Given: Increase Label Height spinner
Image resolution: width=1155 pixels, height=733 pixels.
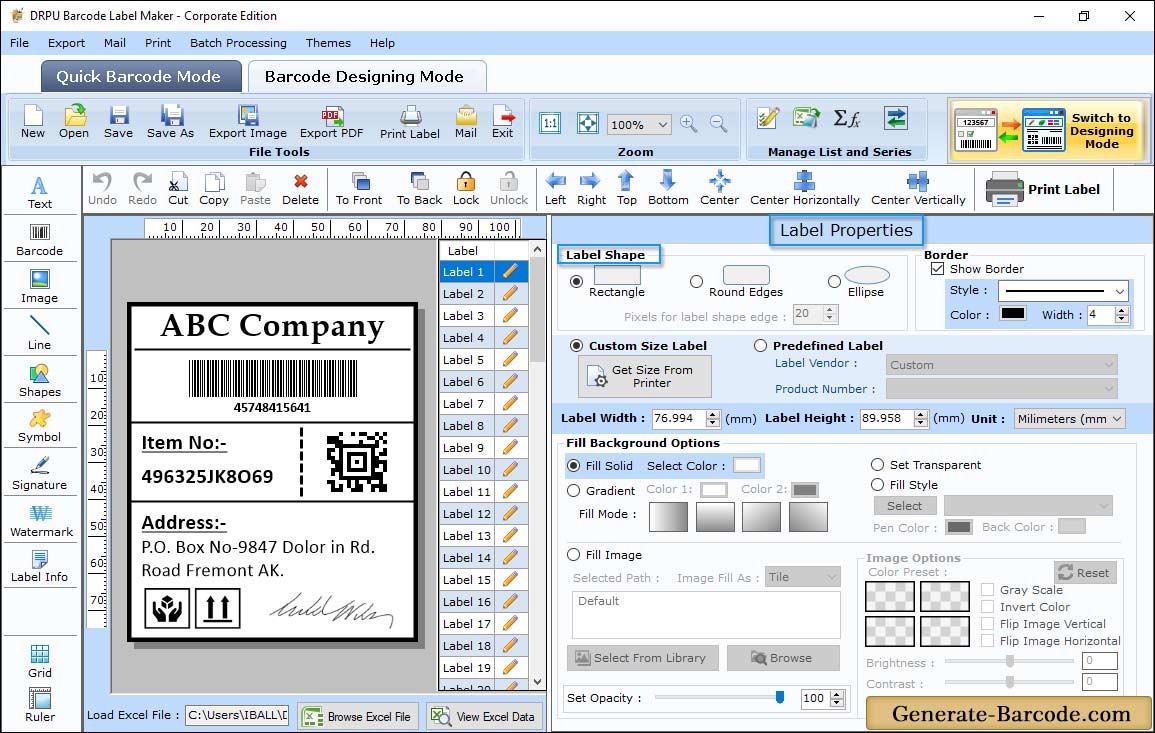Looking at the screenshot, I should point(921,414).
